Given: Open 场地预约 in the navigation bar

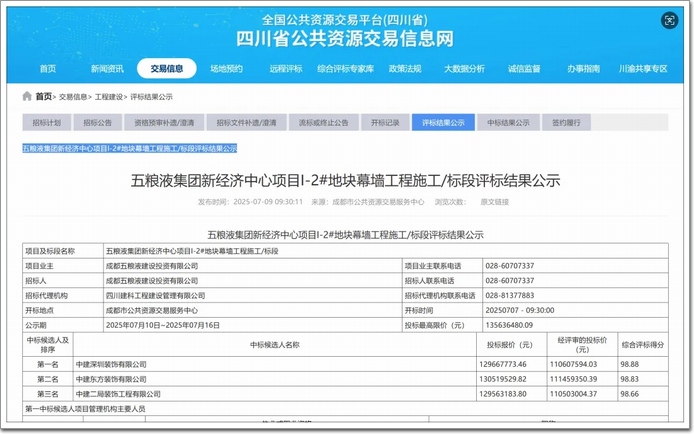Looking at the screenshot, I should (x=226, y=69).
